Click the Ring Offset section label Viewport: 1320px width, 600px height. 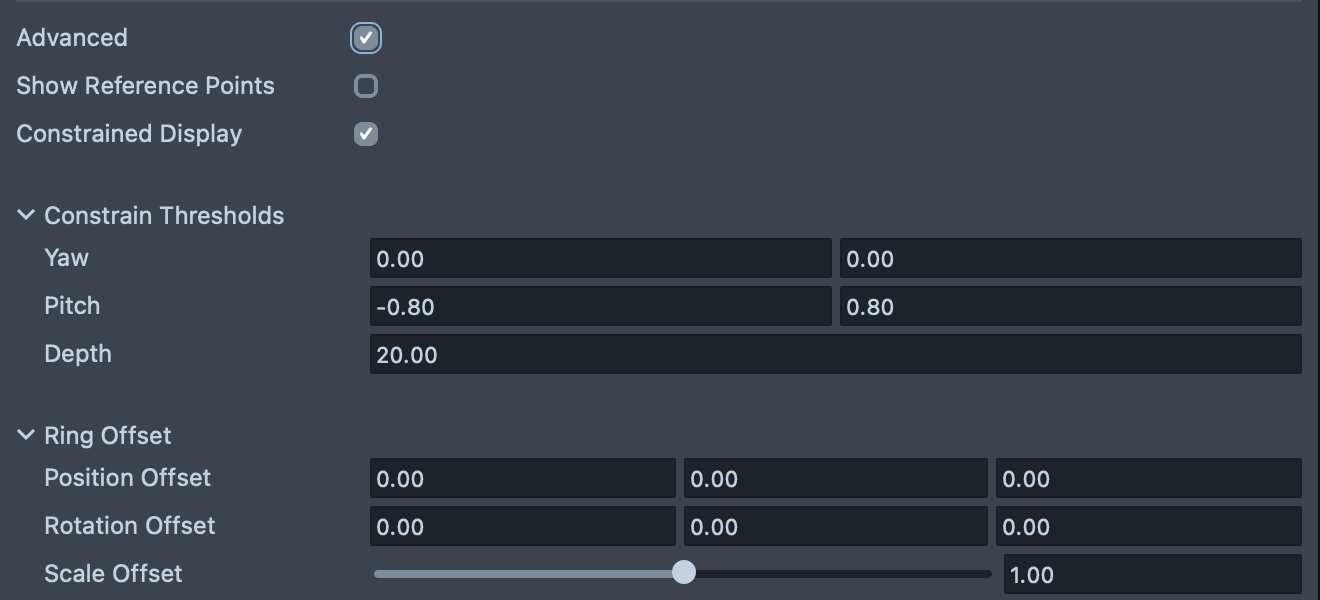[x=108, y=436]
